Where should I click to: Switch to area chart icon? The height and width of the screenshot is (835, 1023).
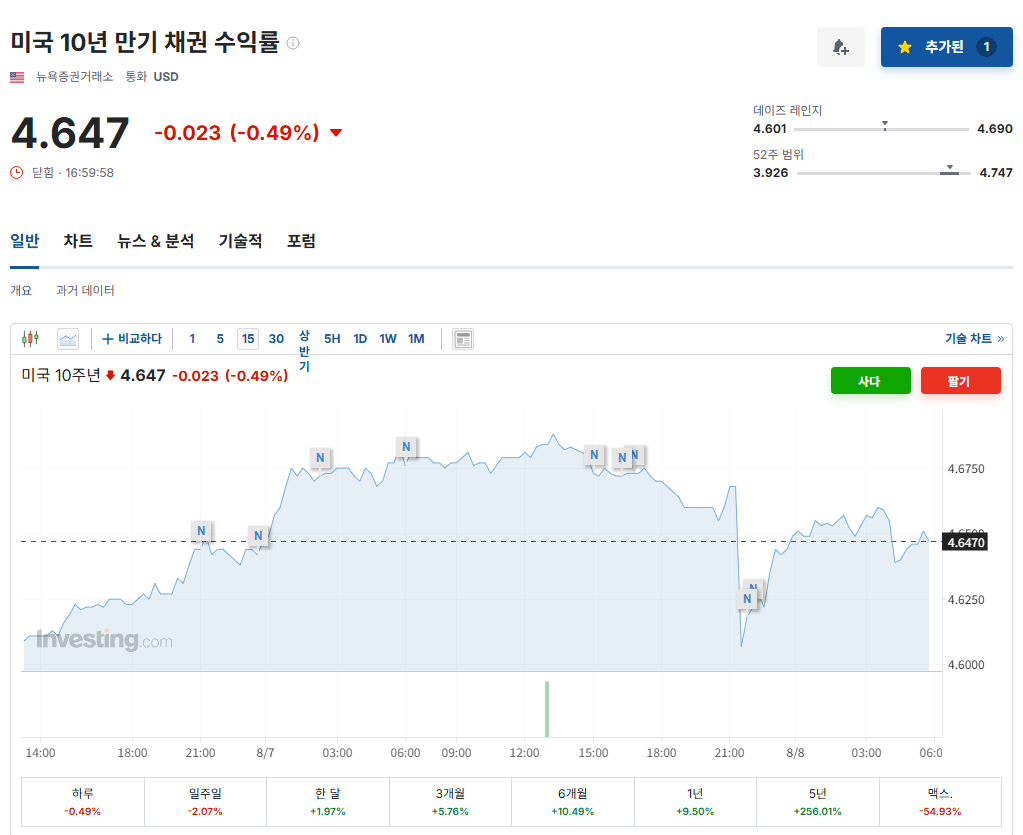tap(68, 339)
